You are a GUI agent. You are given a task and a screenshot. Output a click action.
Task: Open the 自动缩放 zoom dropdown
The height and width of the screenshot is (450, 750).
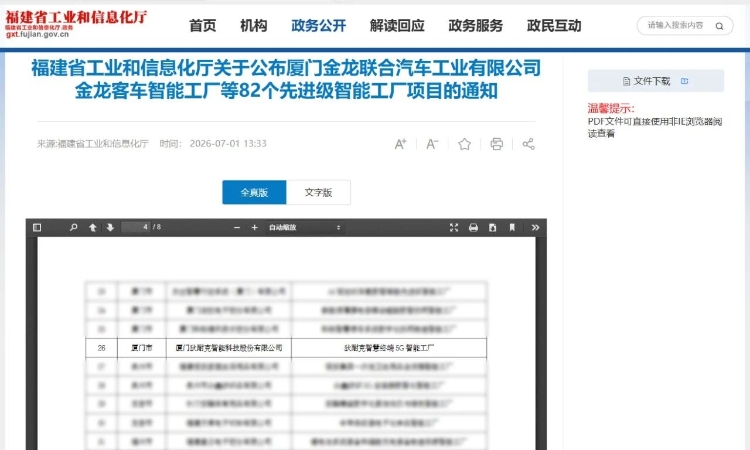click(304, 228)
